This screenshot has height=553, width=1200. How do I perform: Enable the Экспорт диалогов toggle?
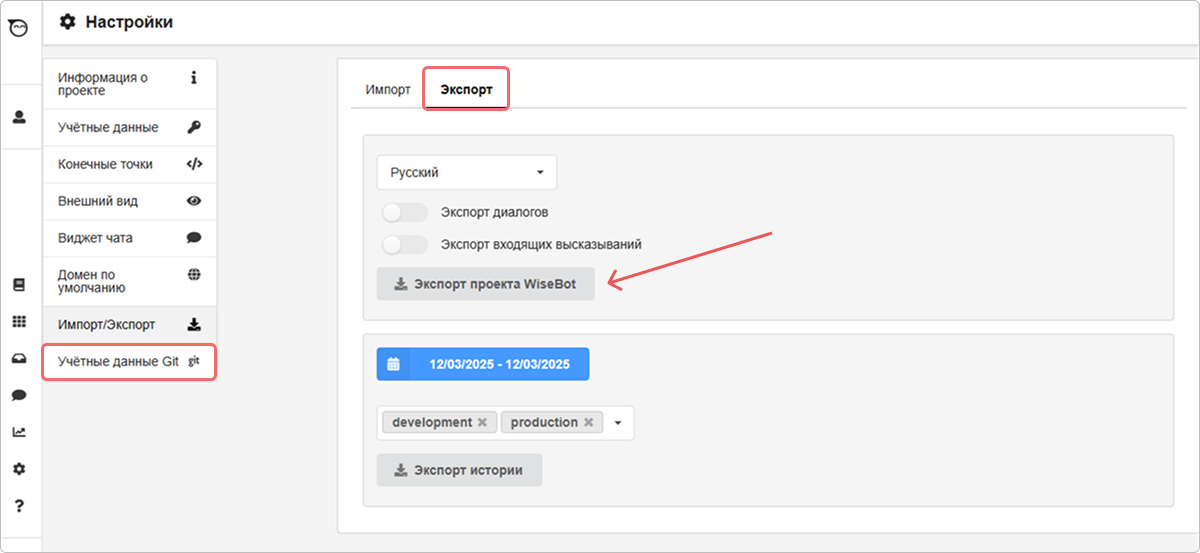click(404, 212)
